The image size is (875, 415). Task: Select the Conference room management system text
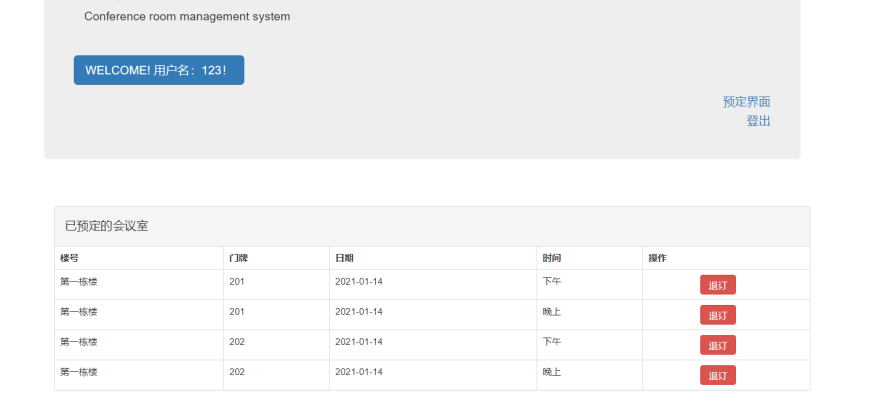coord(187,17)
